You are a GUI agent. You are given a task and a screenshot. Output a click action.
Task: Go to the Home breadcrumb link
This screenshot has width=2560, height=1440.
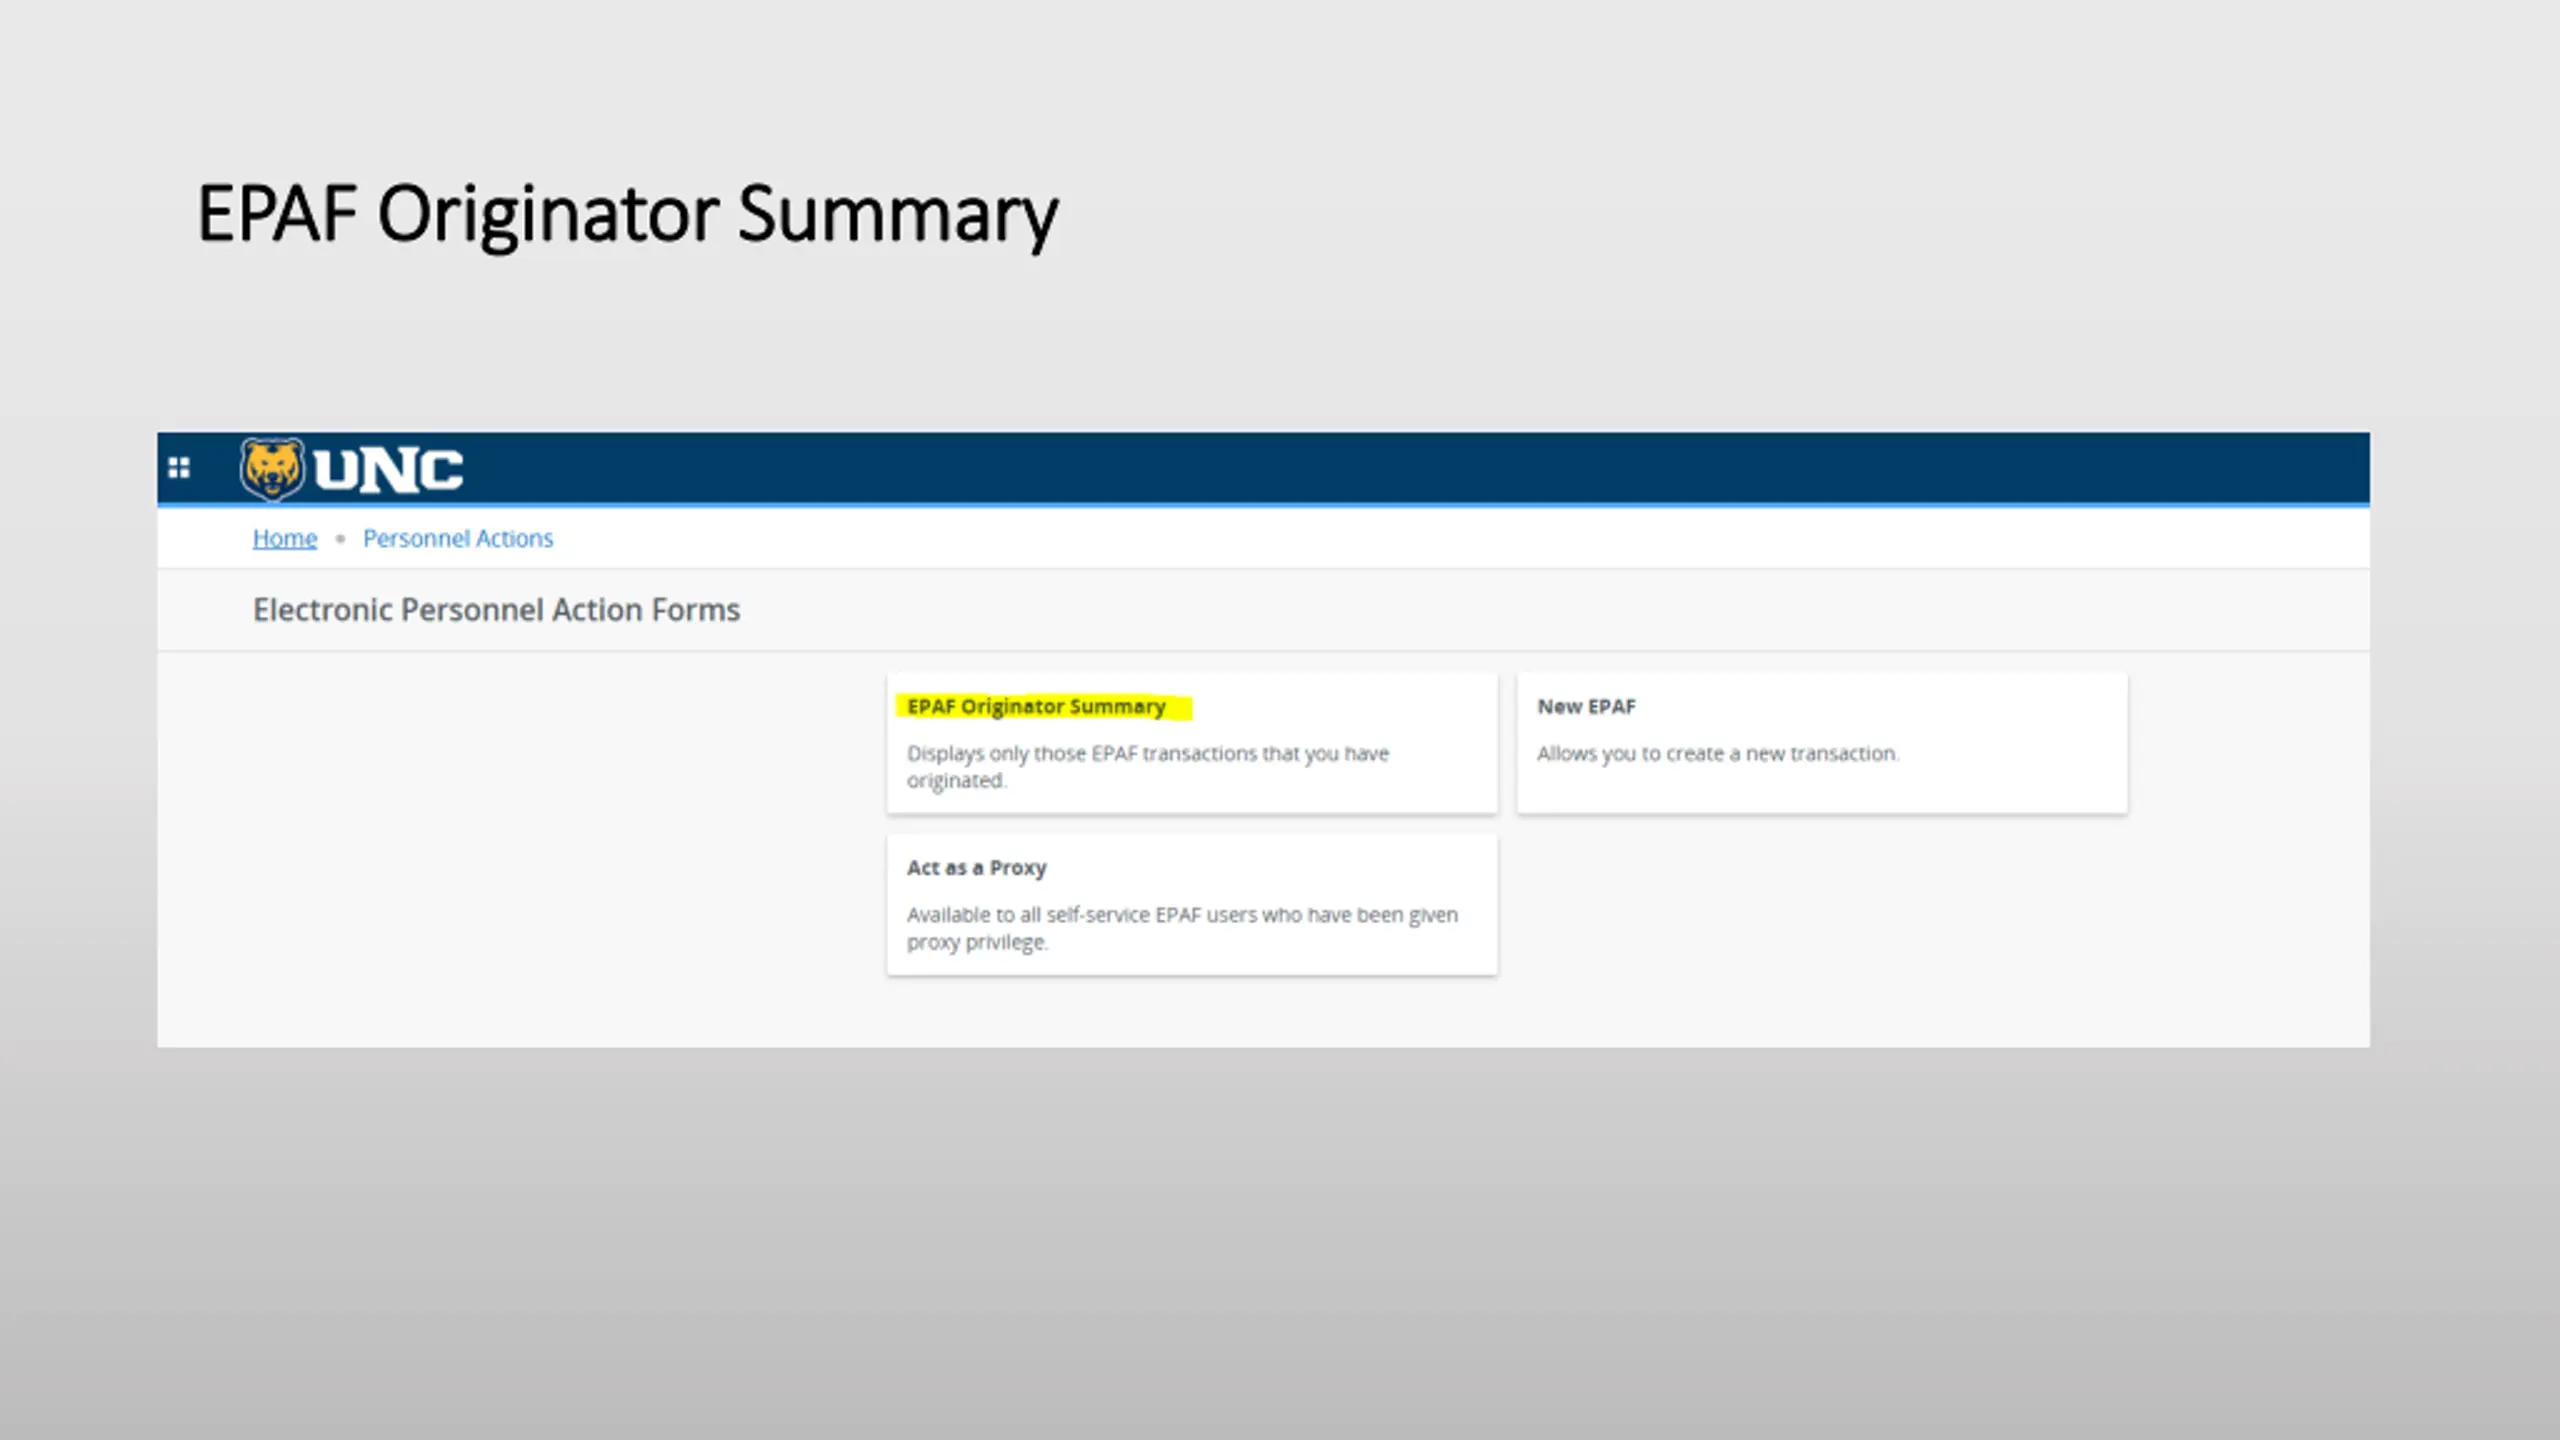[284, 538]
